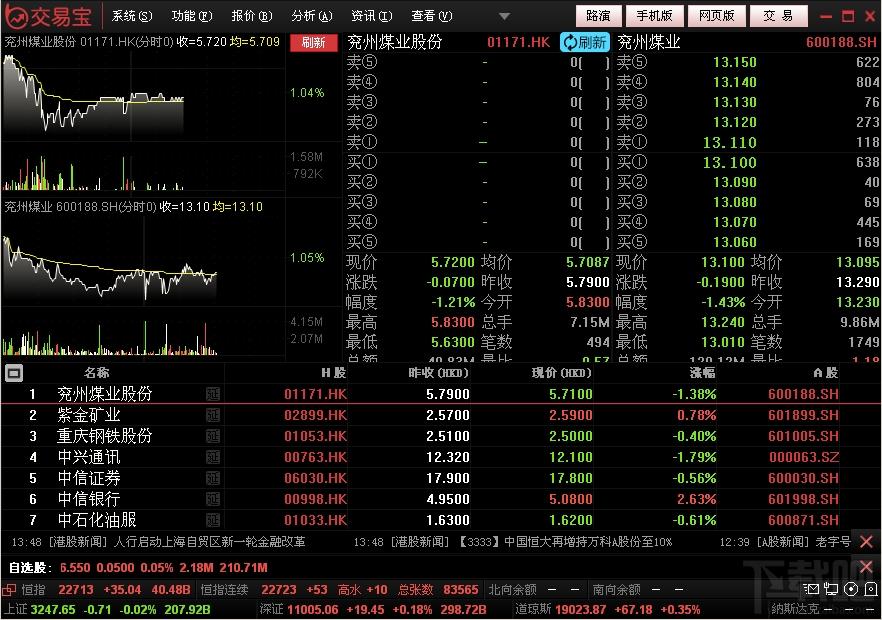Click the 交易宝 logo icon
This screenshot has height=620, width=882.
point(16,16)
